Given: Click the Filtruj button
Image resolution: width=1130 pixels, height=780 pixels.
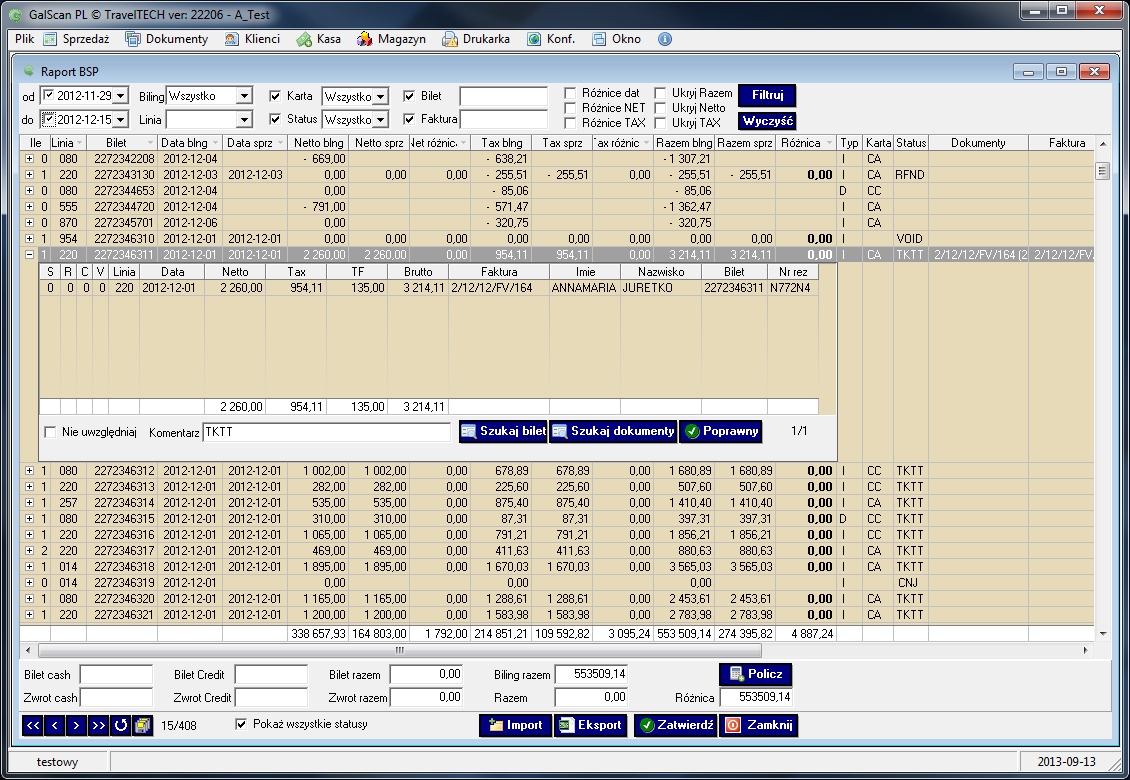Looking at the screenshot, I should point(767,95).
